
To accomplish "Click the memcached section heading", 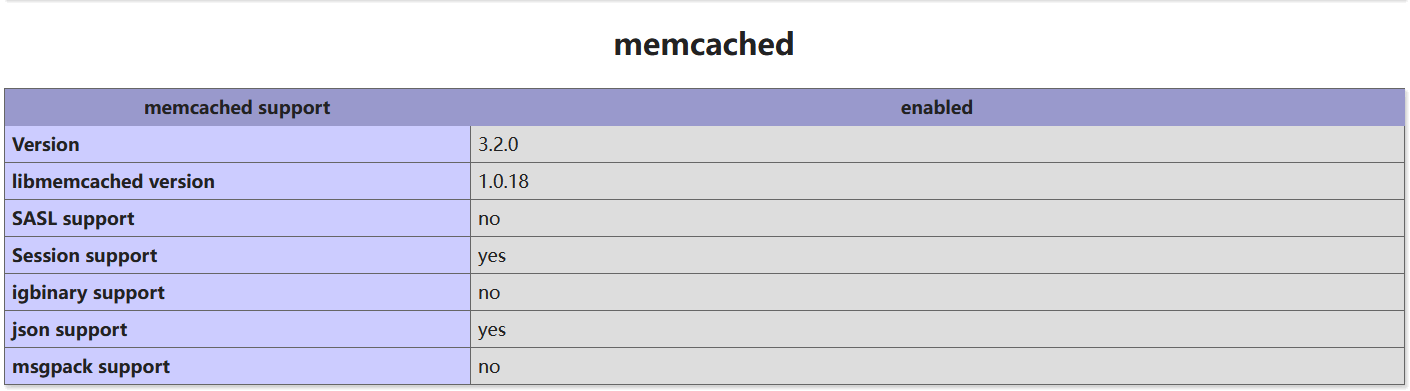I will click(x=704, y=44).
